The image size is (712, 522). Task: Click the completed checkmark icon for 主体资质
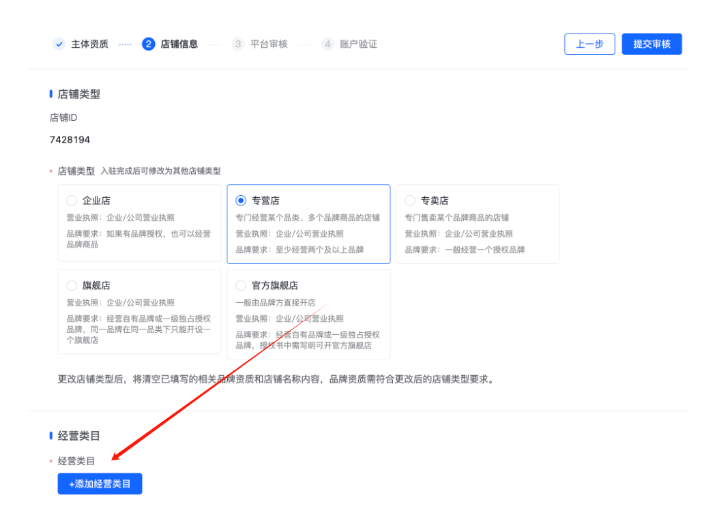(x=59, y=44)
